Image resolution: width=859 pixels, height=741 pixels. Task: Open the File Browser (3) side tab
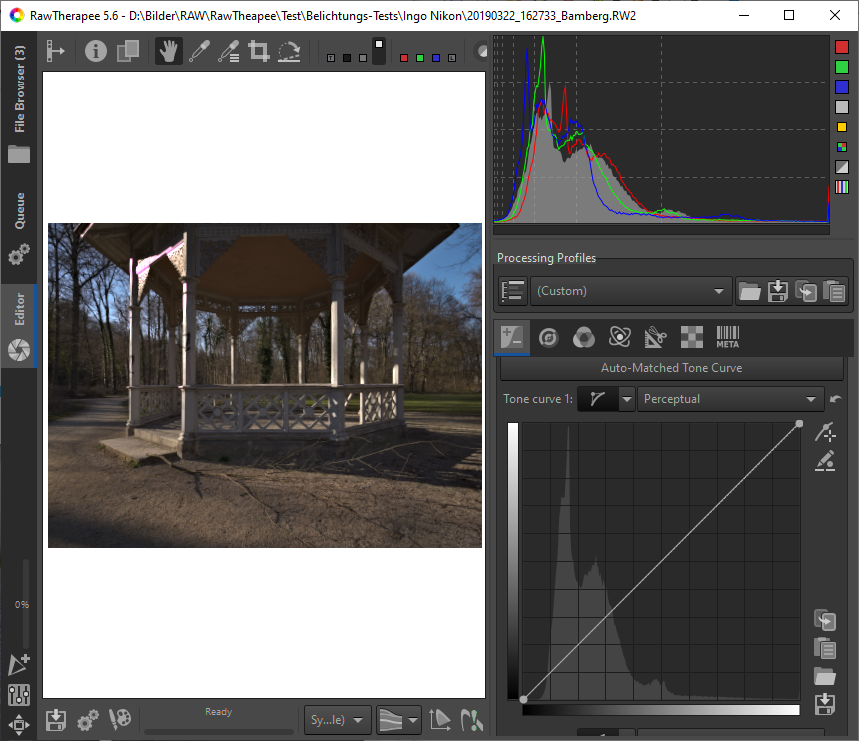[19, 90]
